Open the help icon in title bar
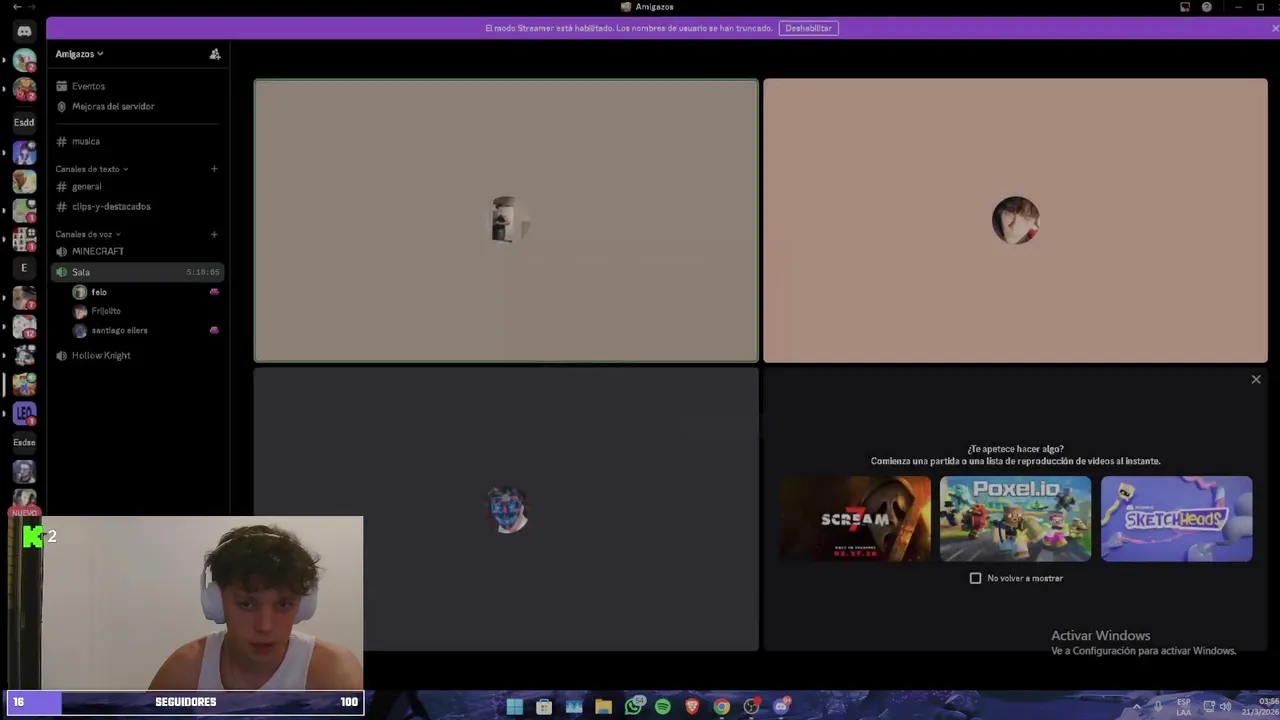This screenshot has width=1280, height=720. click(x=1207, y=7)
